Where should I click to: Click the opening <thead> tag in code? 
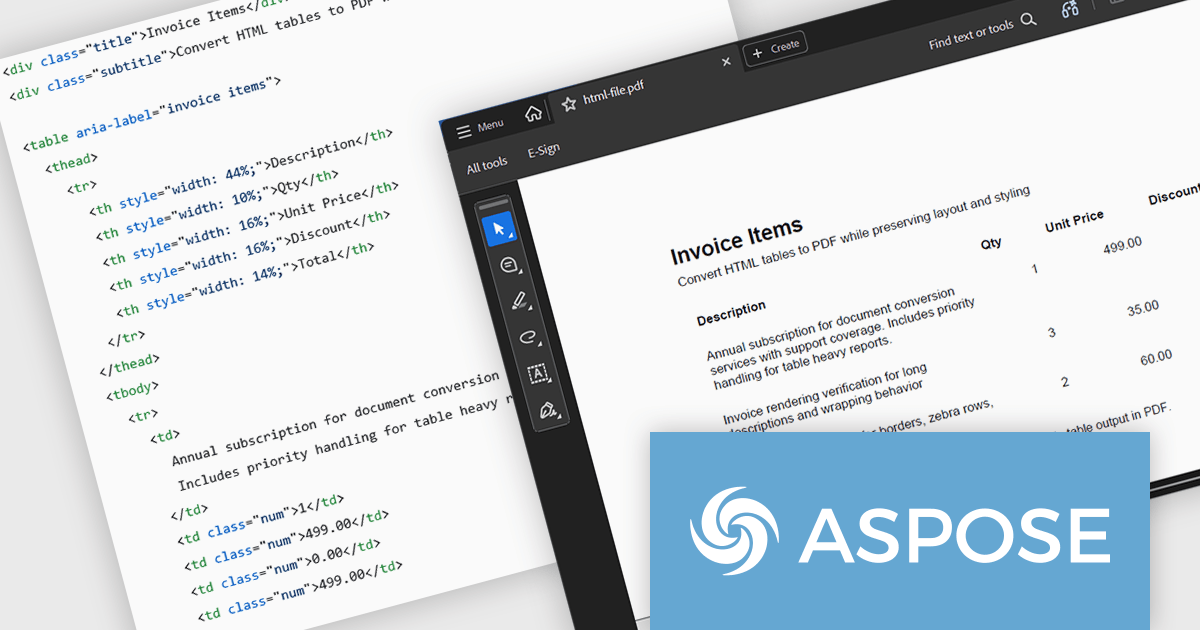71,161
